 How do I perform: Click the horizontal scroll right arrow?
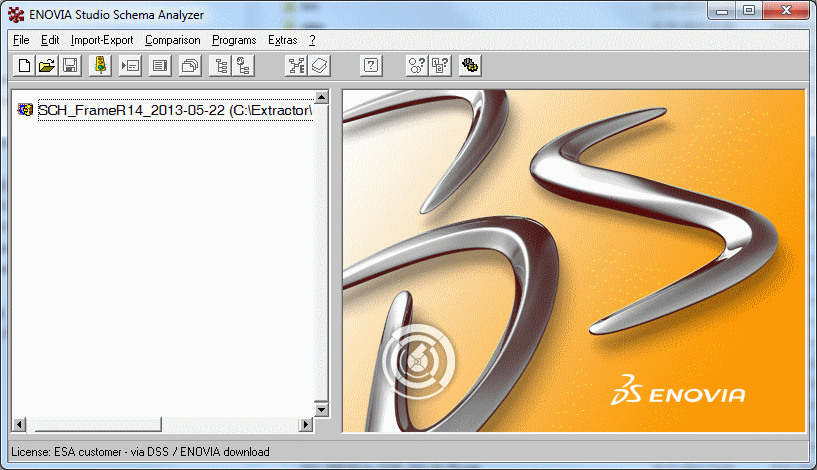click(x=306, y=424)
